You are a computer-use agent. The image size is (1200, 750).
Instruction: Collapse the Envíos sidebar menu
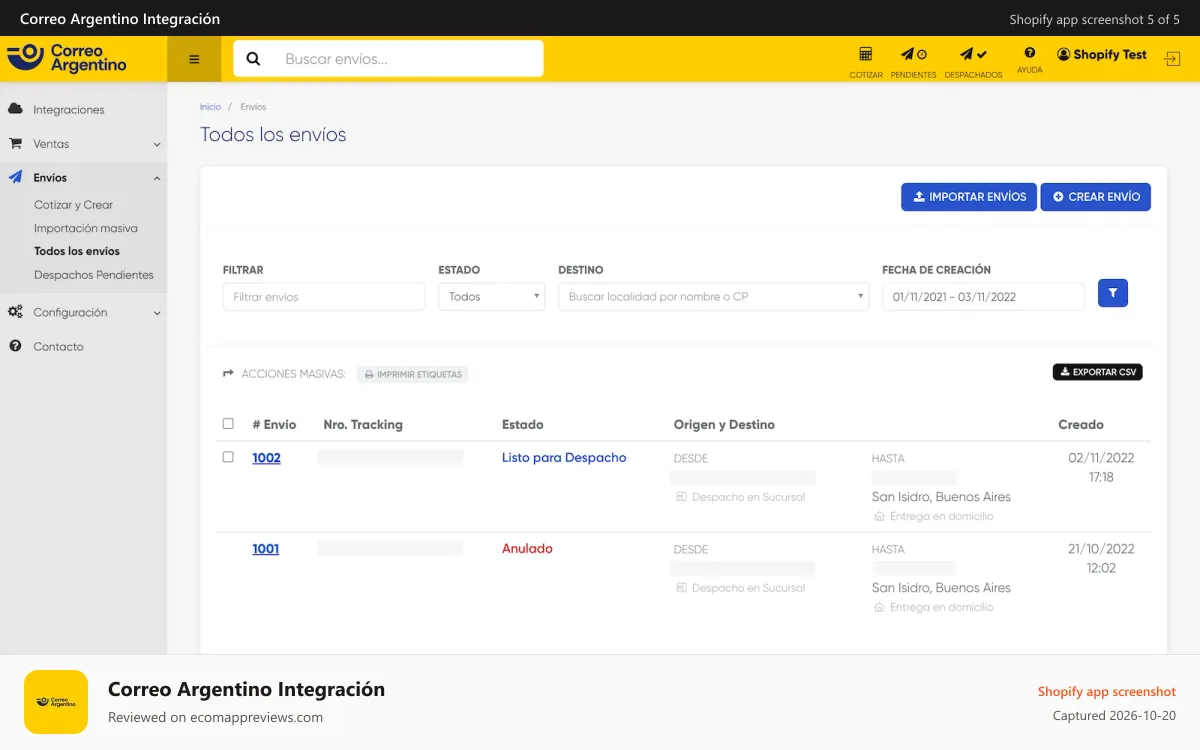[83, 178]
